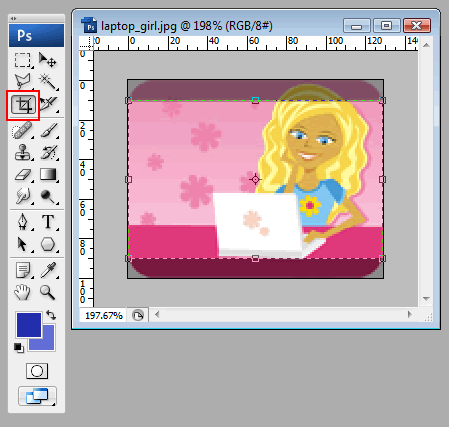Select the Eyedropper tool

[x=49, y=270]
